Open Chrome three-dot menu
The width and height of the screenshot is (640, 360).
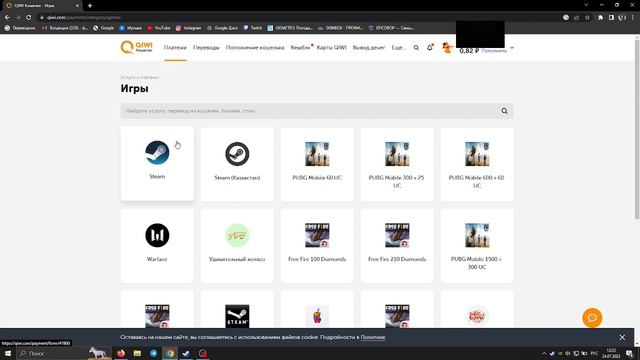click(x=633, y=18)
